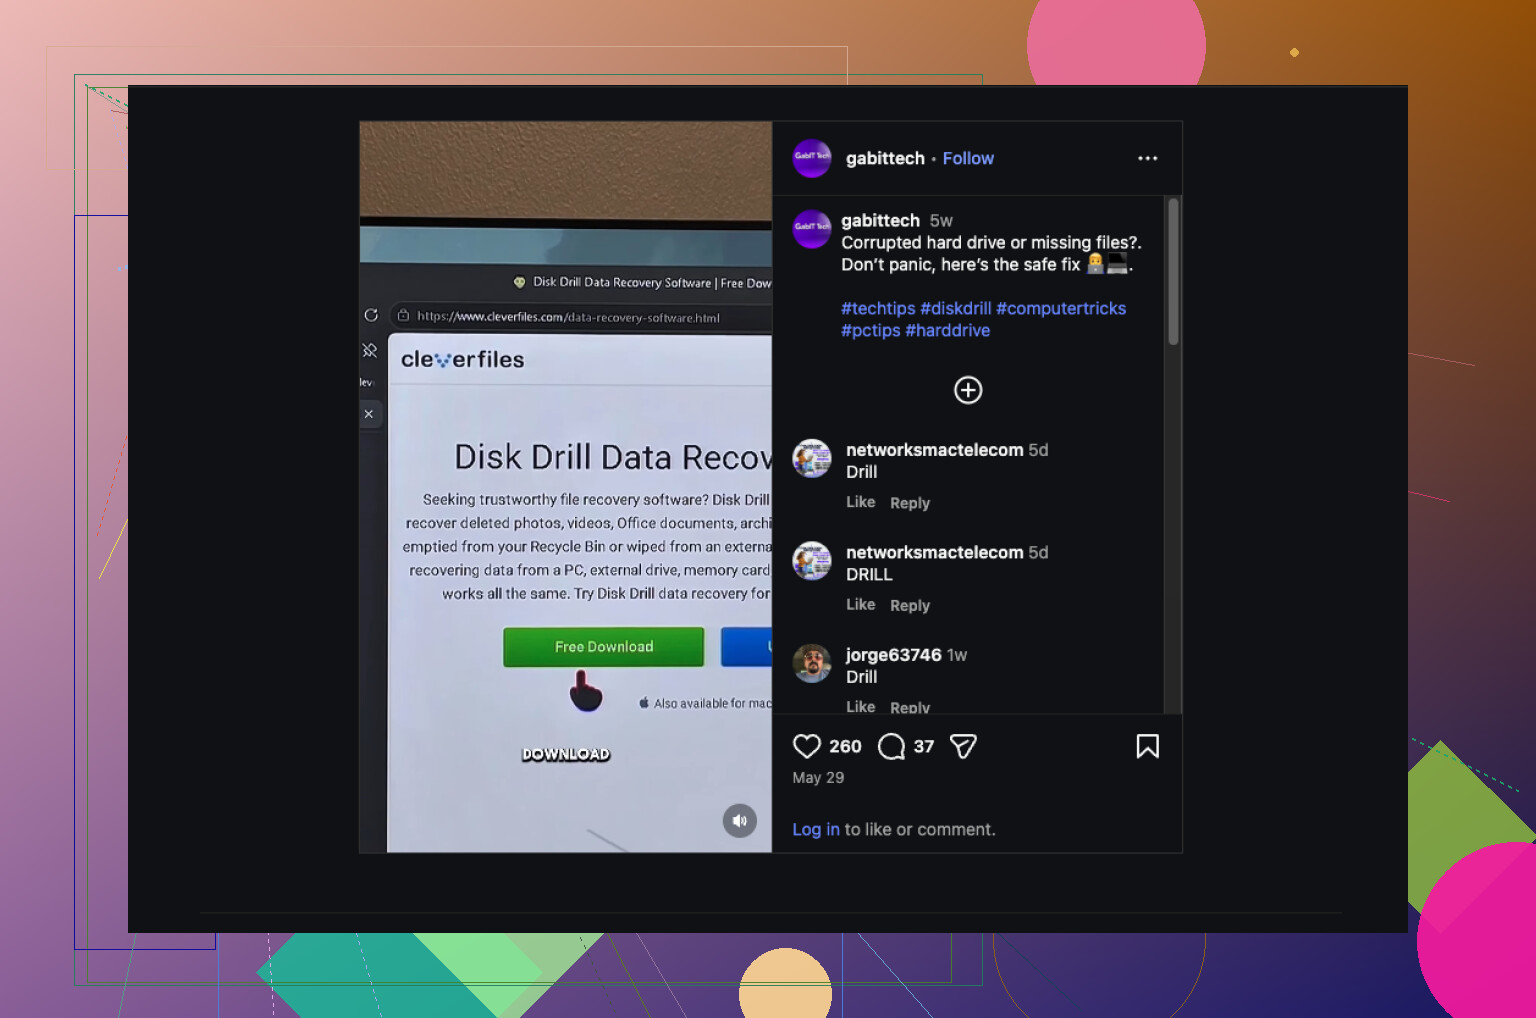Open the #computertricks hashtag

tap(1061, 308)
